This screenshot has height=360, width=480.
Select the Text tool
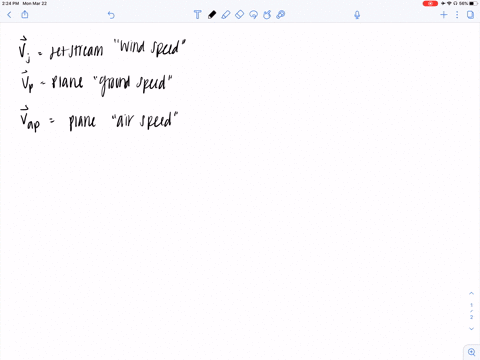coord(197,15)
